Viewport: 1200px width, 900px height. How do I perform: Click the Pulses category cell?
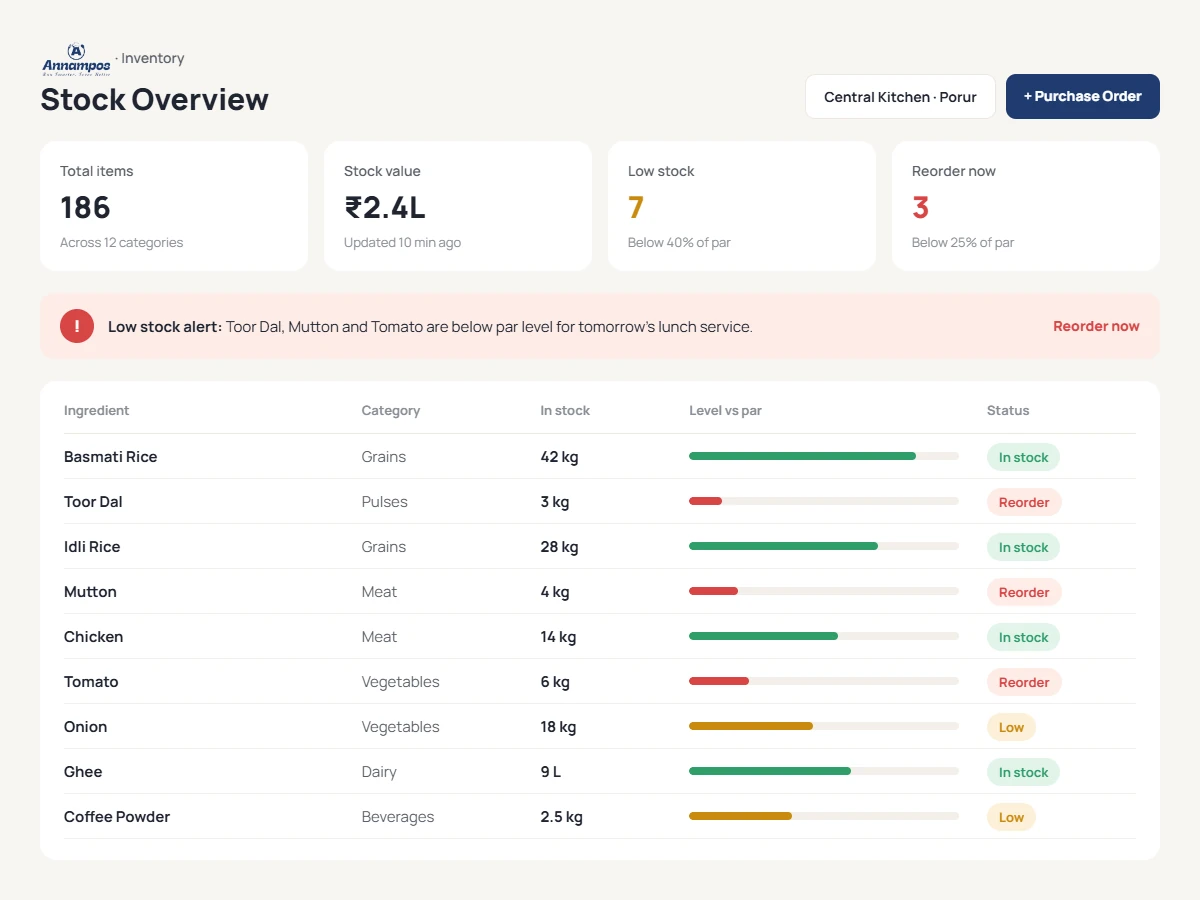[385, 502]
